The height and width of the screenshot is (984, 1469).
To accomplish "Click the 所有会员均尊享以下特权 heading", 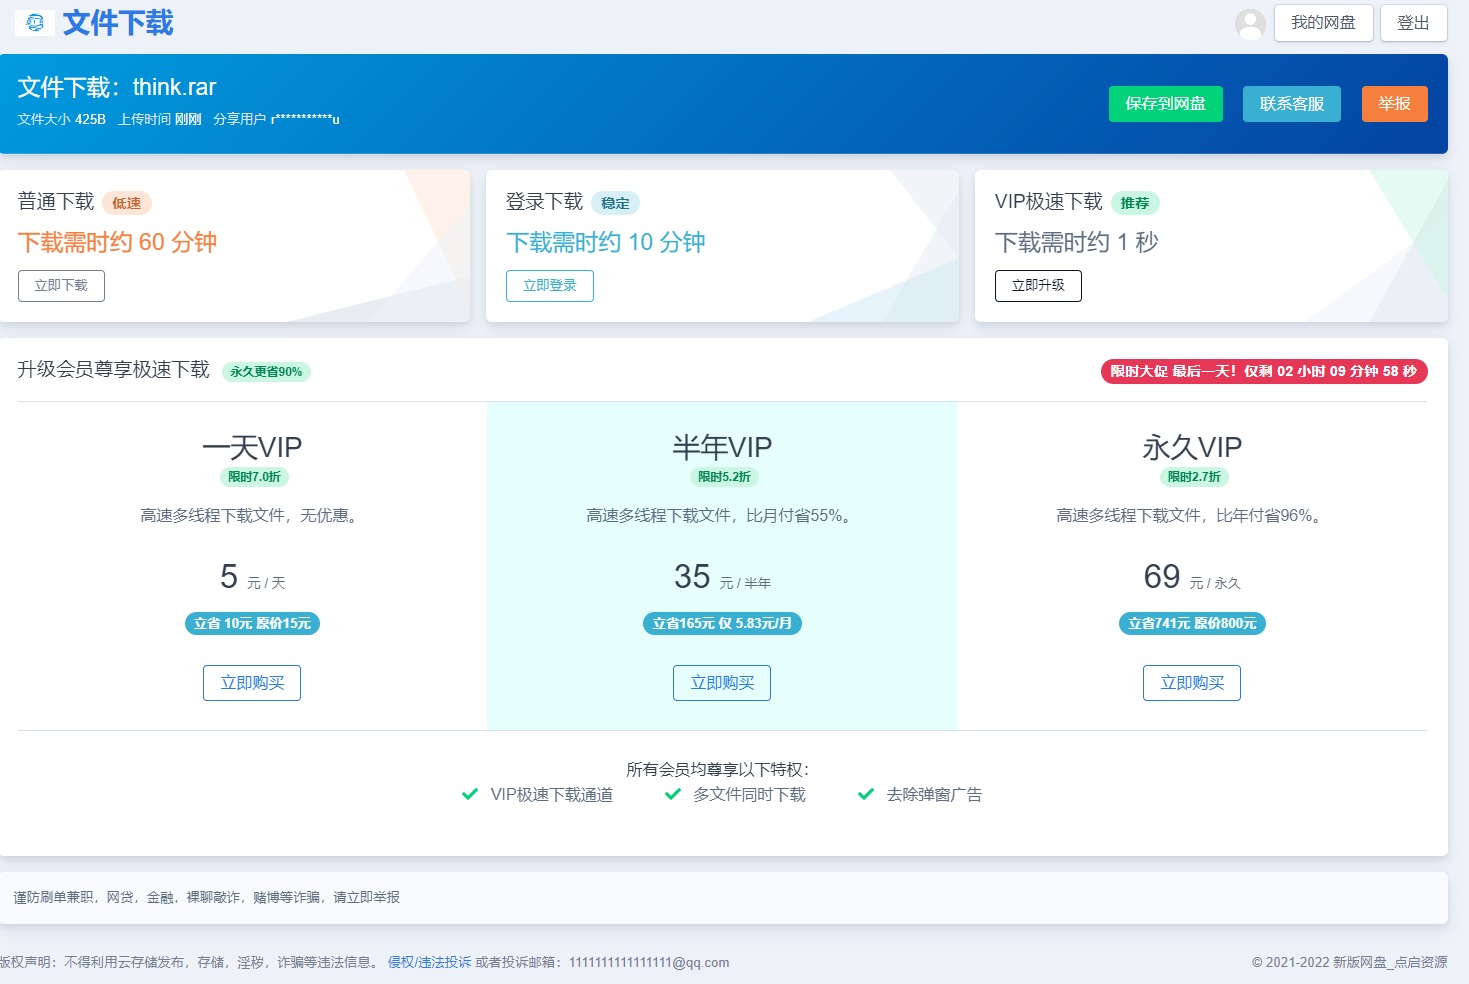I will tap(718, 769).
